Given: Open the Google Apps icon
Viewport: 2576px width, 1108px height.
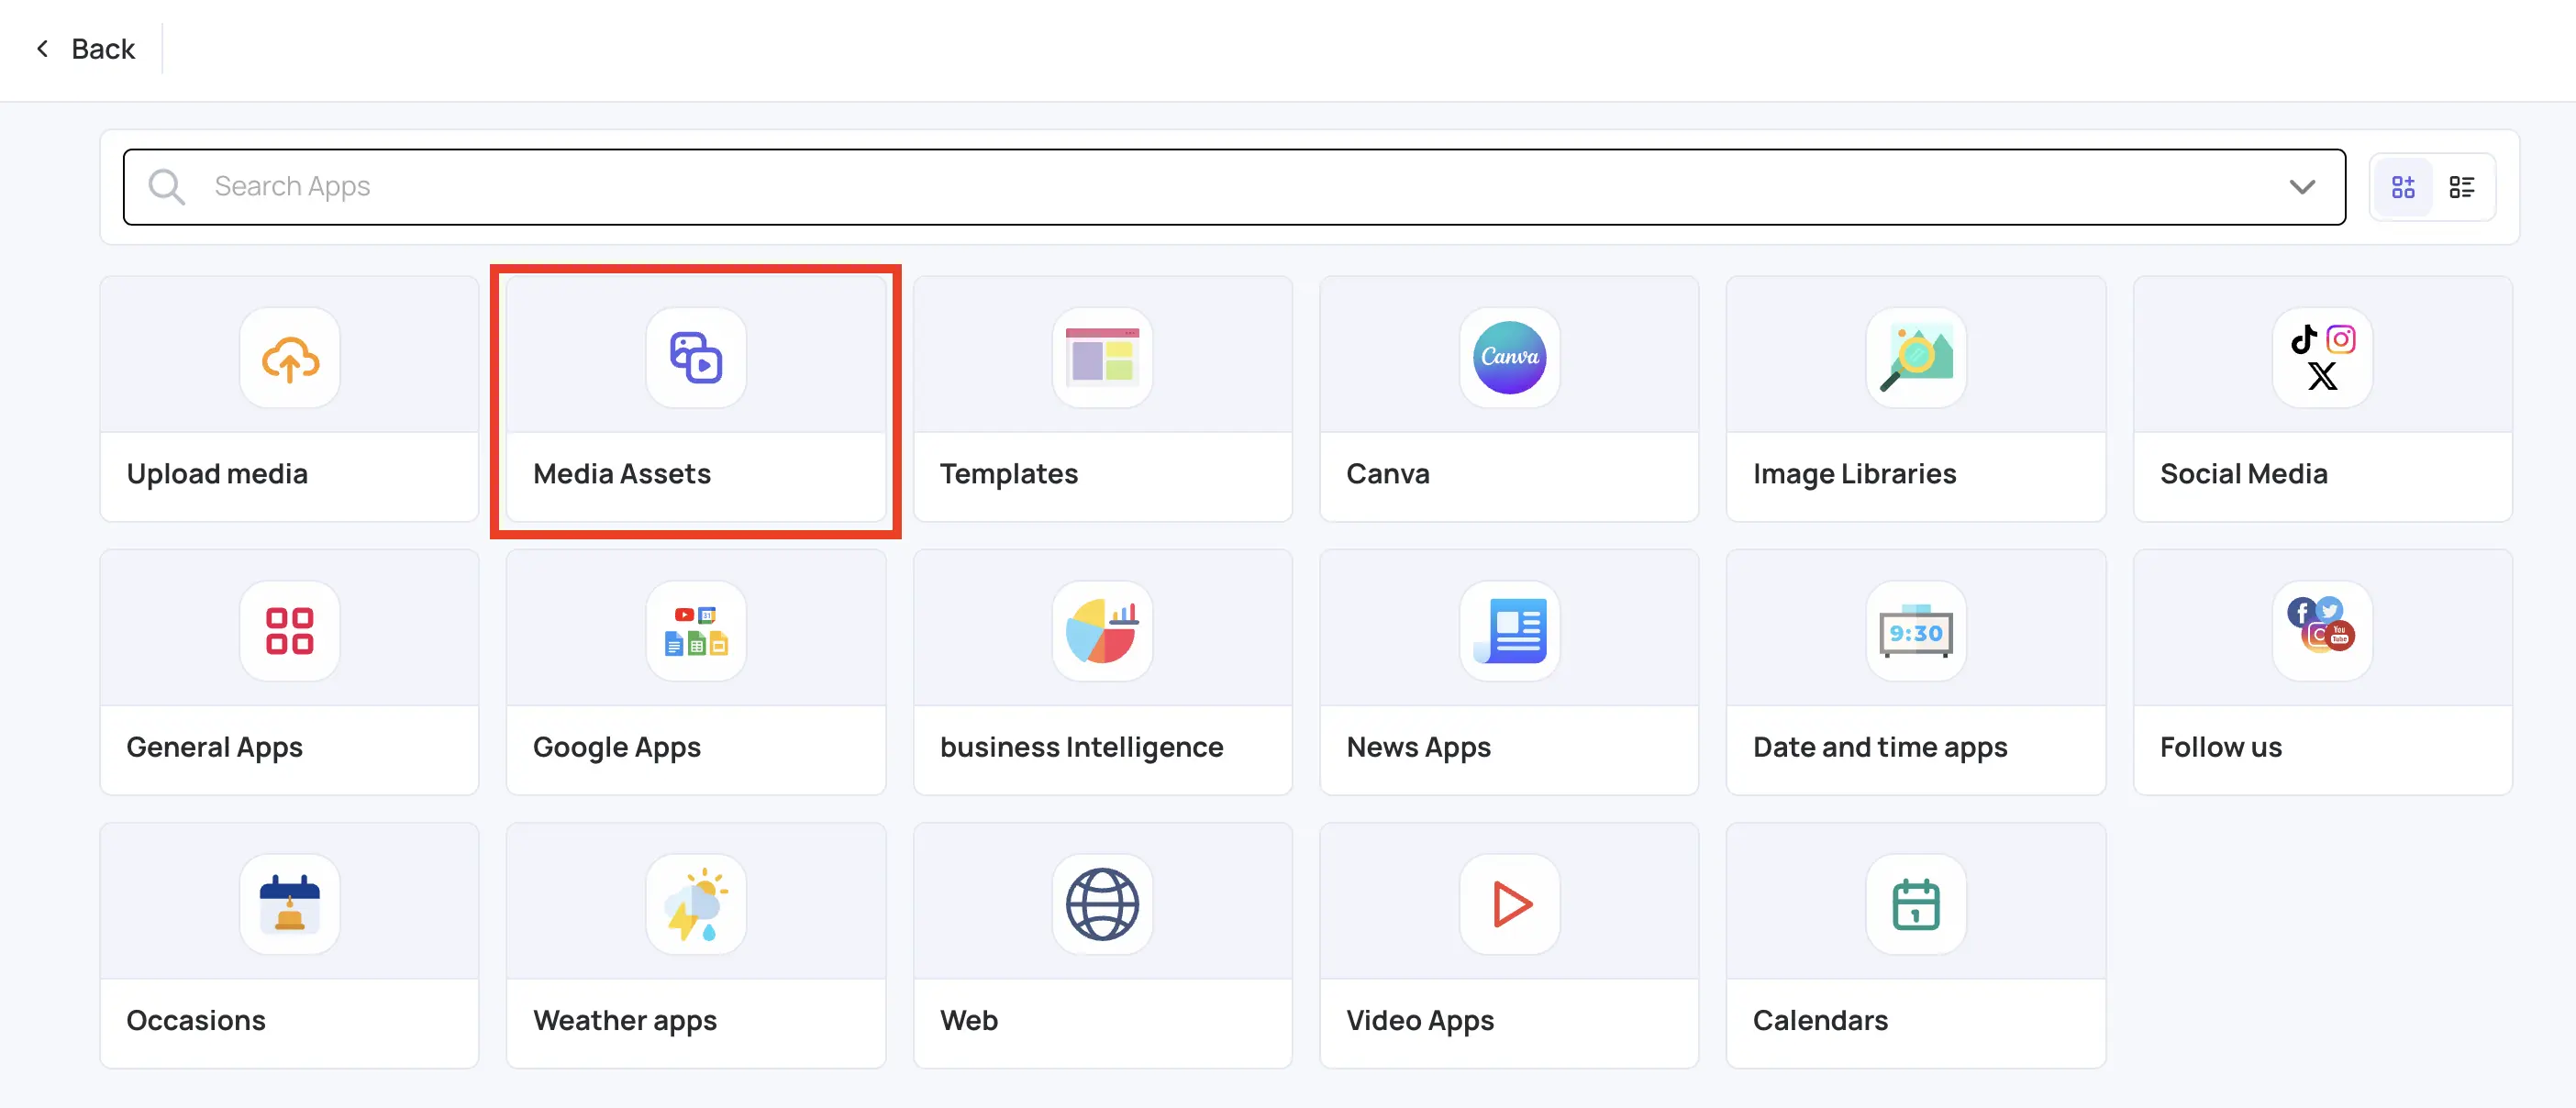Looking at the screenshot, I should click(x=696, y=631).
